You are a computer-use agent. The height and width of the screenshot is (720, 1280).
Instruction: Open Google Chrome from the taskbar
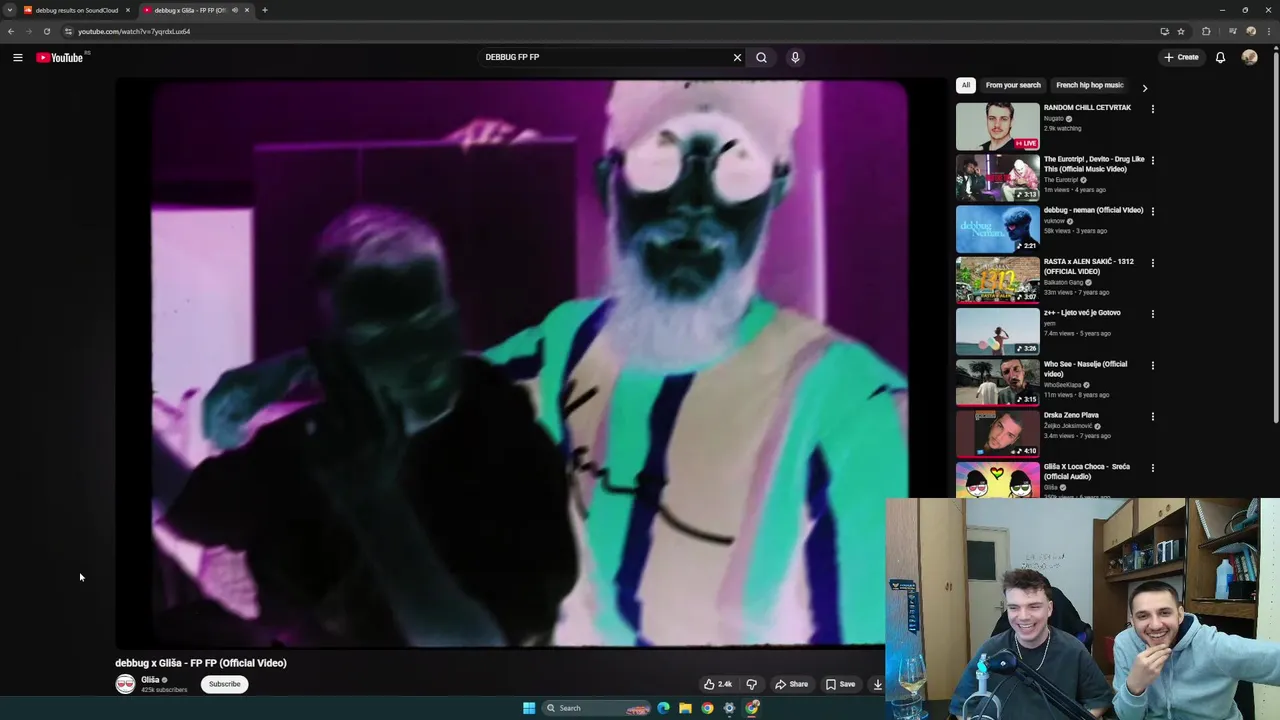[707, 708]
